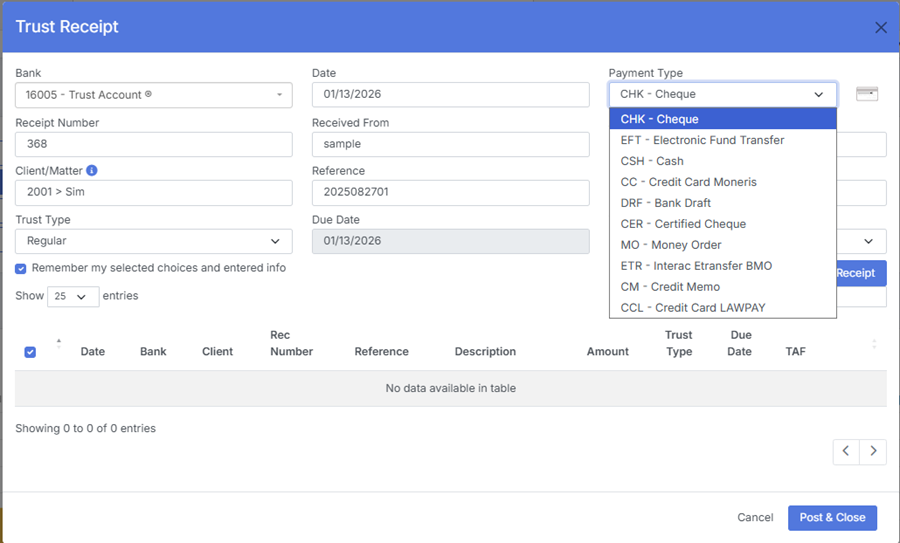The image size is (900, 543).
Task: Click the info icon next to Client/Matter
Action: [92, 171]
